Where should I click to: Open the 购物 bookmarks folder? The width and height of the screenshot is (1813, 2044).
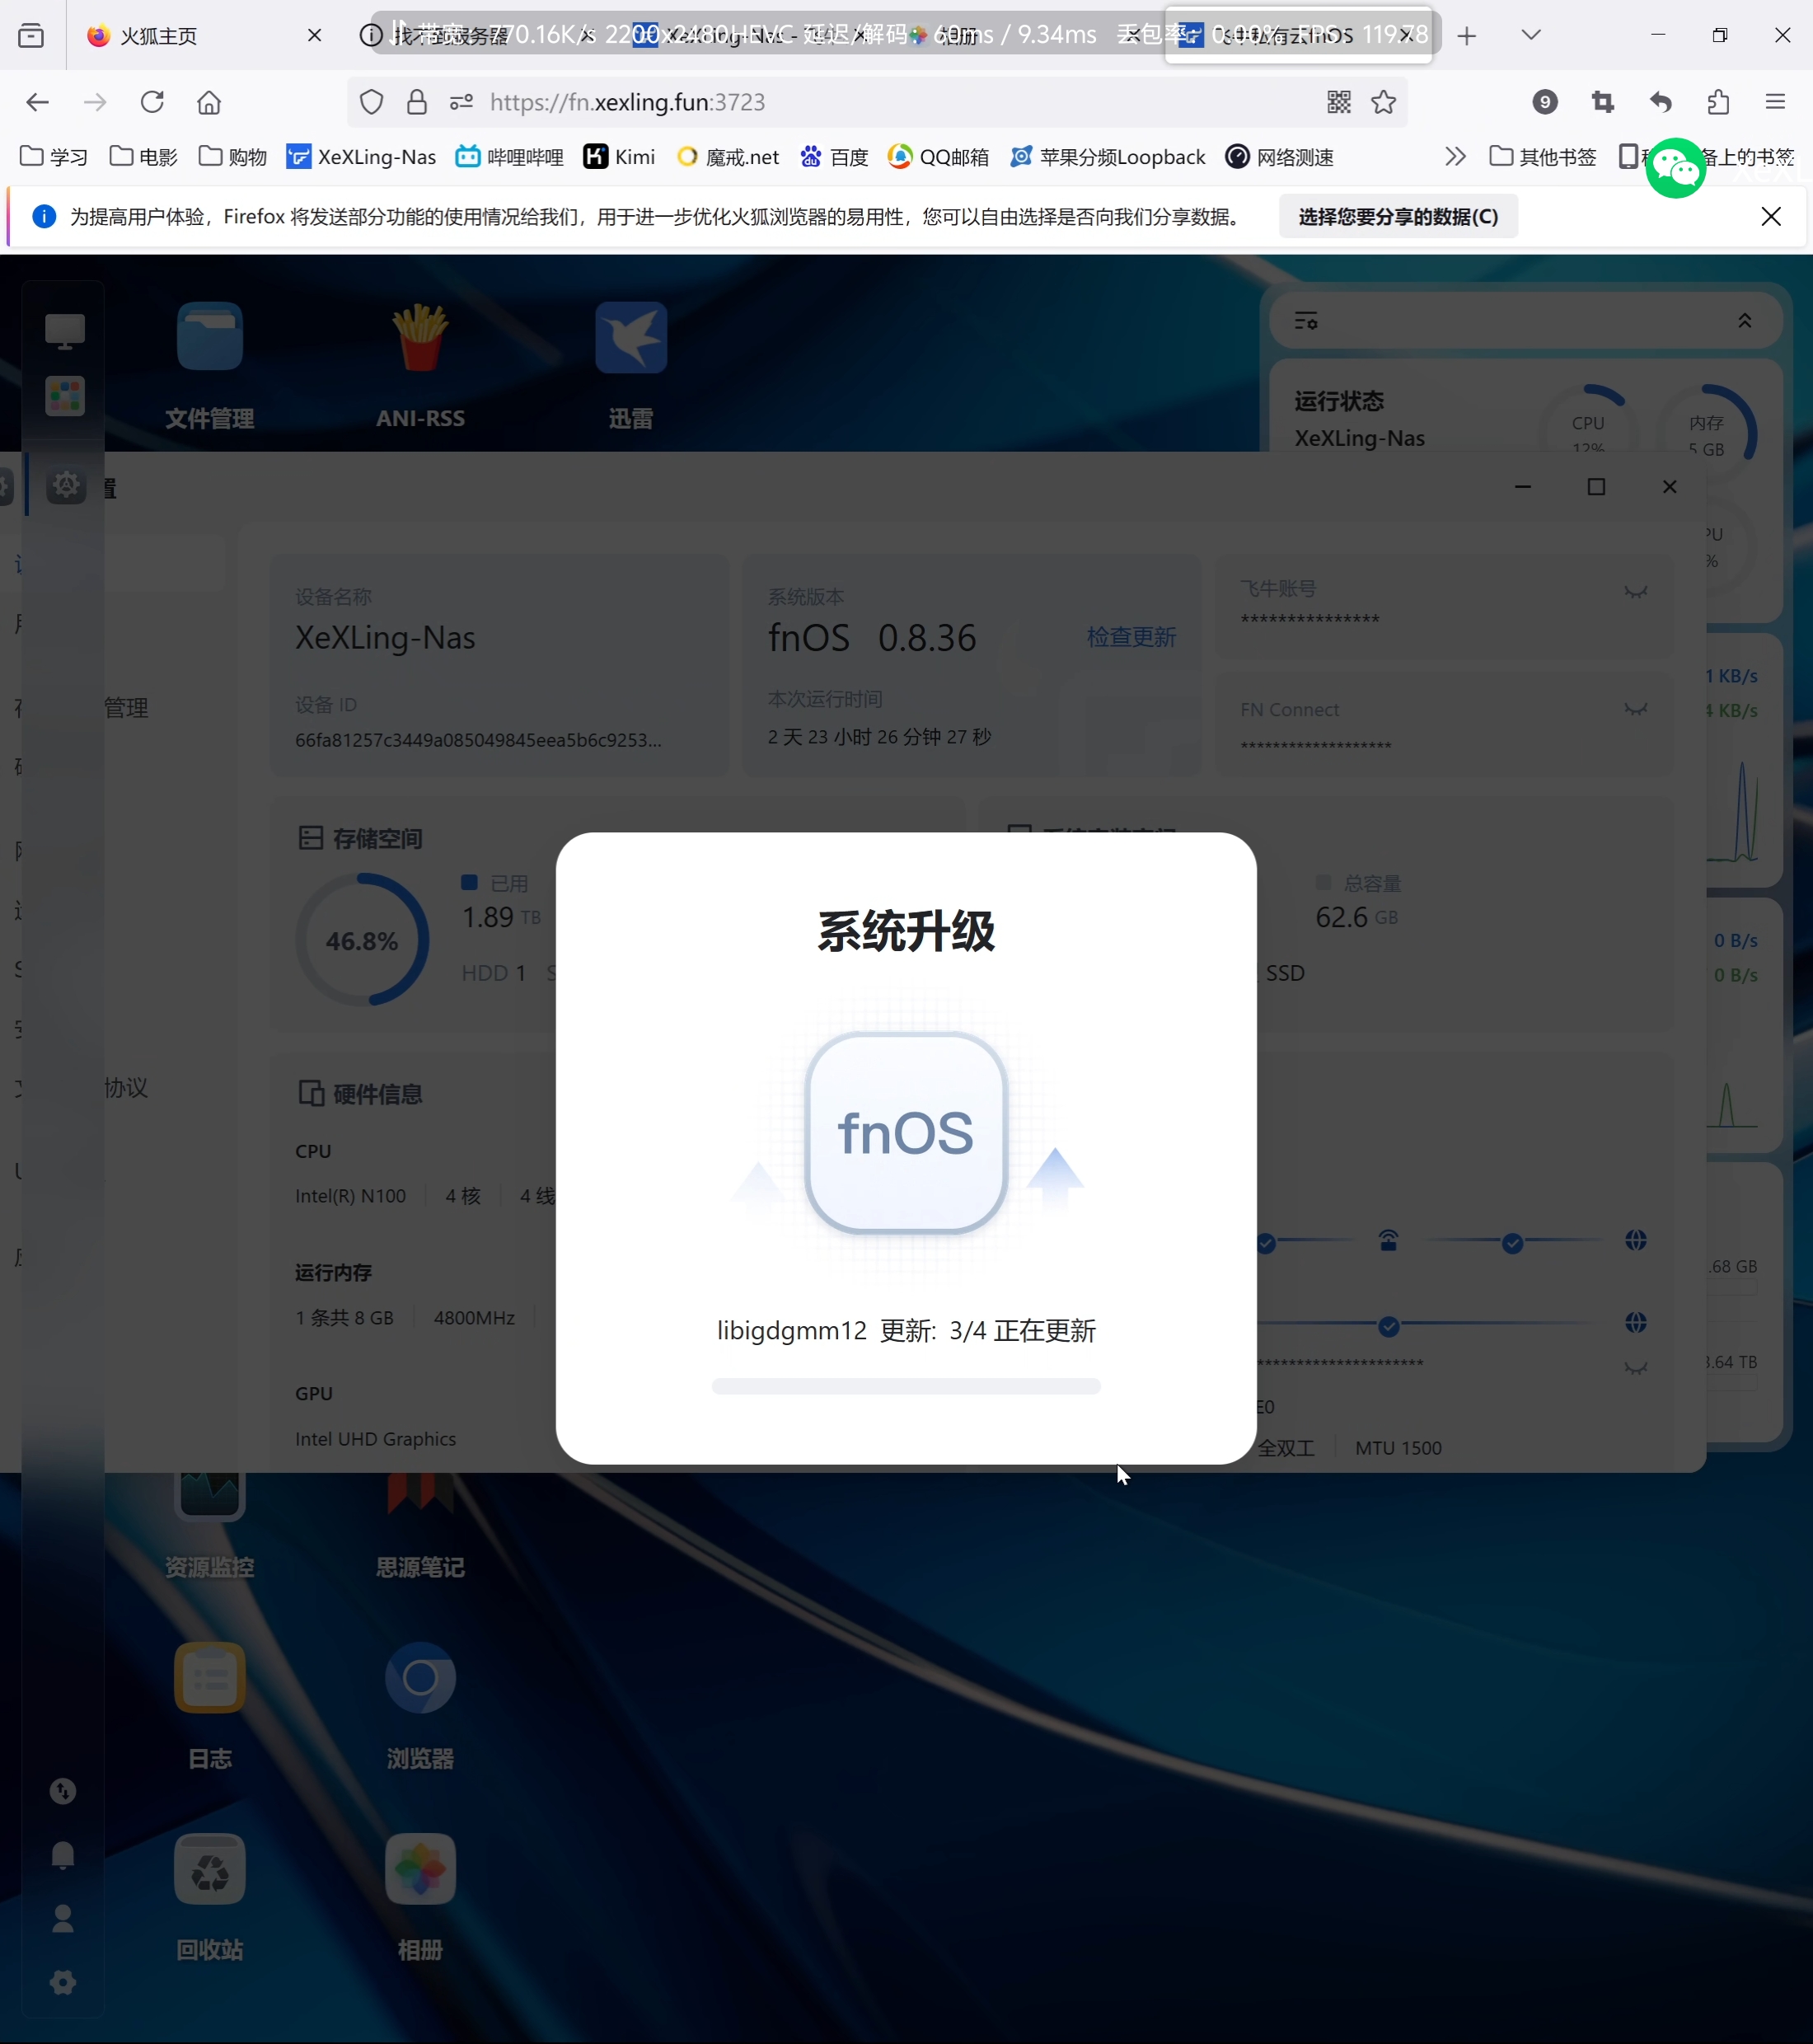click(x=232, y=157)
